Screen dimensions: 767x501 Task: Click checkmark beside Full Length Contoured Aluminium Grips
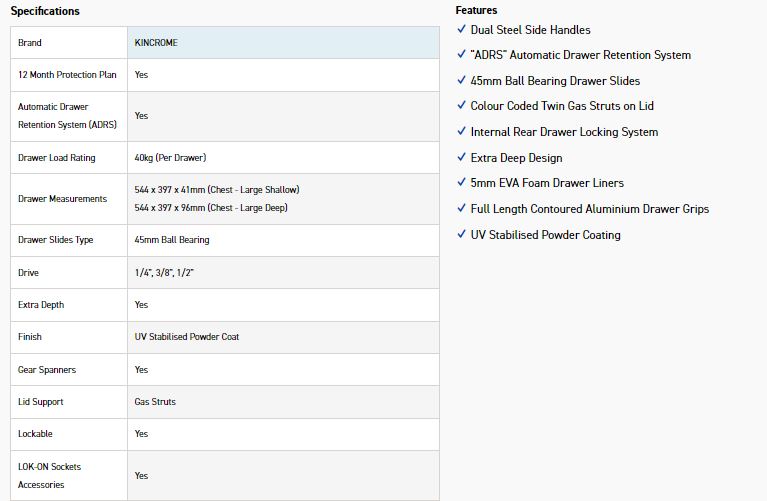(461, 209)
